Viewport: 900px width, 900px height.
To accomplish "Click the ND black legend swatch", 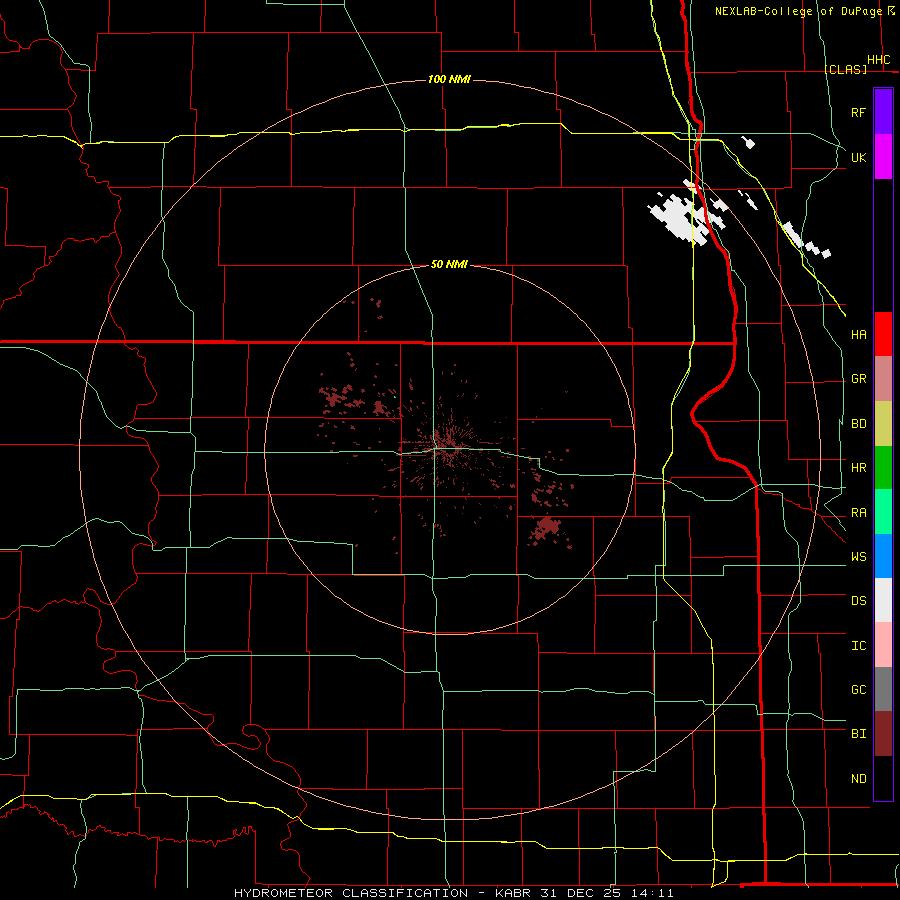I will point(883,778).
